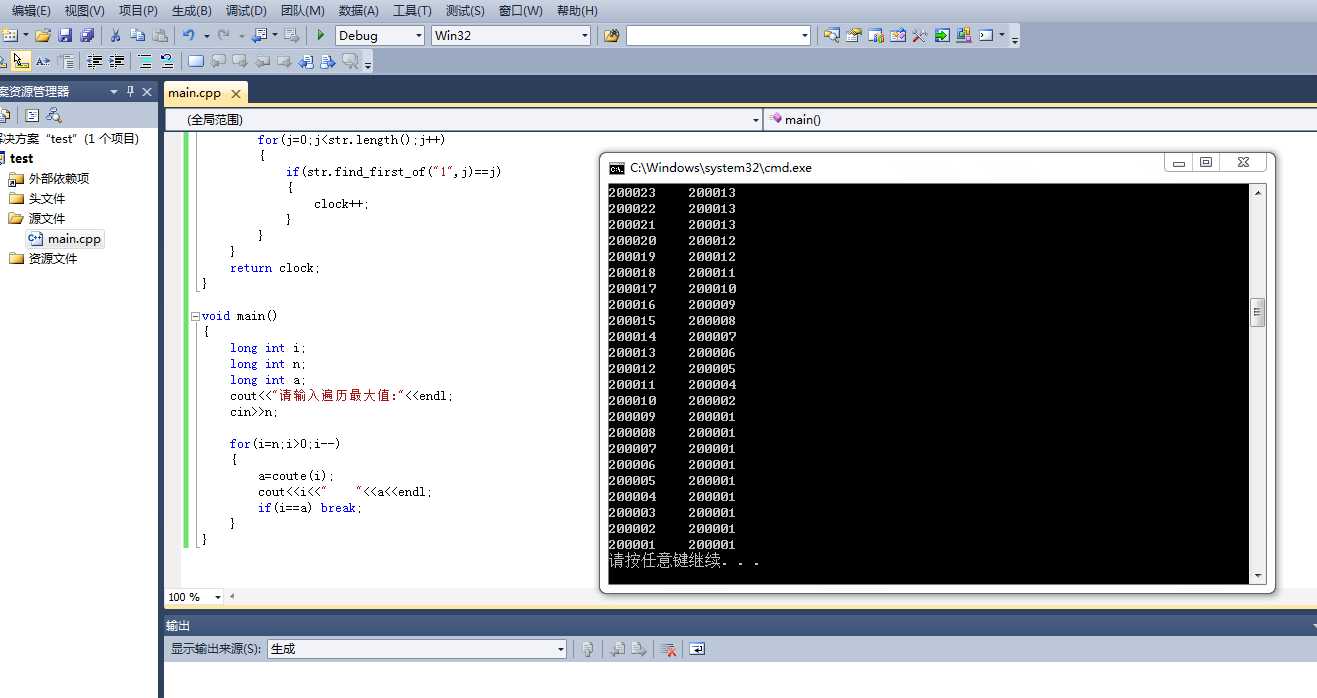
Task: Select the test project node
Action: [x=21, y=158]
